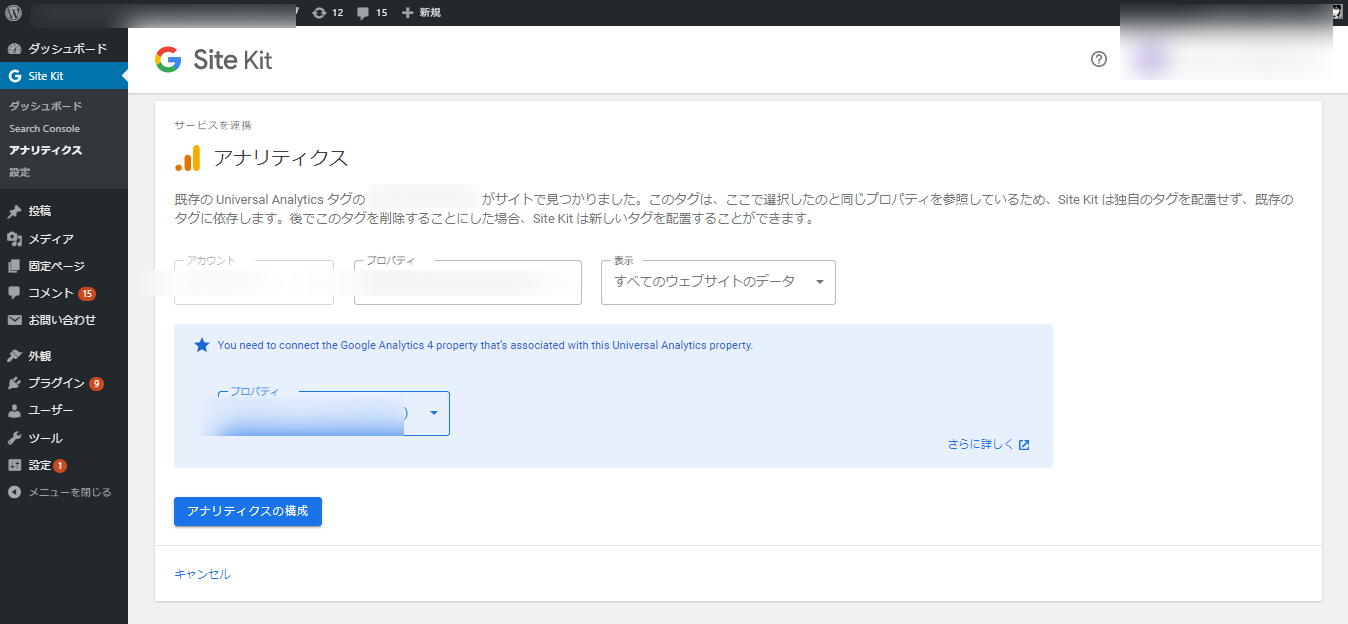This screenshot has width=1348, height=624.
Task: Open 投稿 in the sidebar
Action: click(x=64, y=212)
